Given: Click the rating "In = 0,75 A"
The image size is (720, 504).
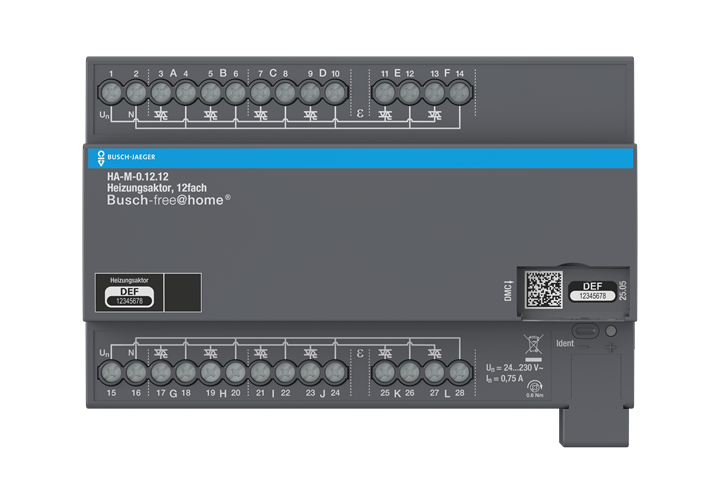Looking at the screenshot, I should point(505,379).
